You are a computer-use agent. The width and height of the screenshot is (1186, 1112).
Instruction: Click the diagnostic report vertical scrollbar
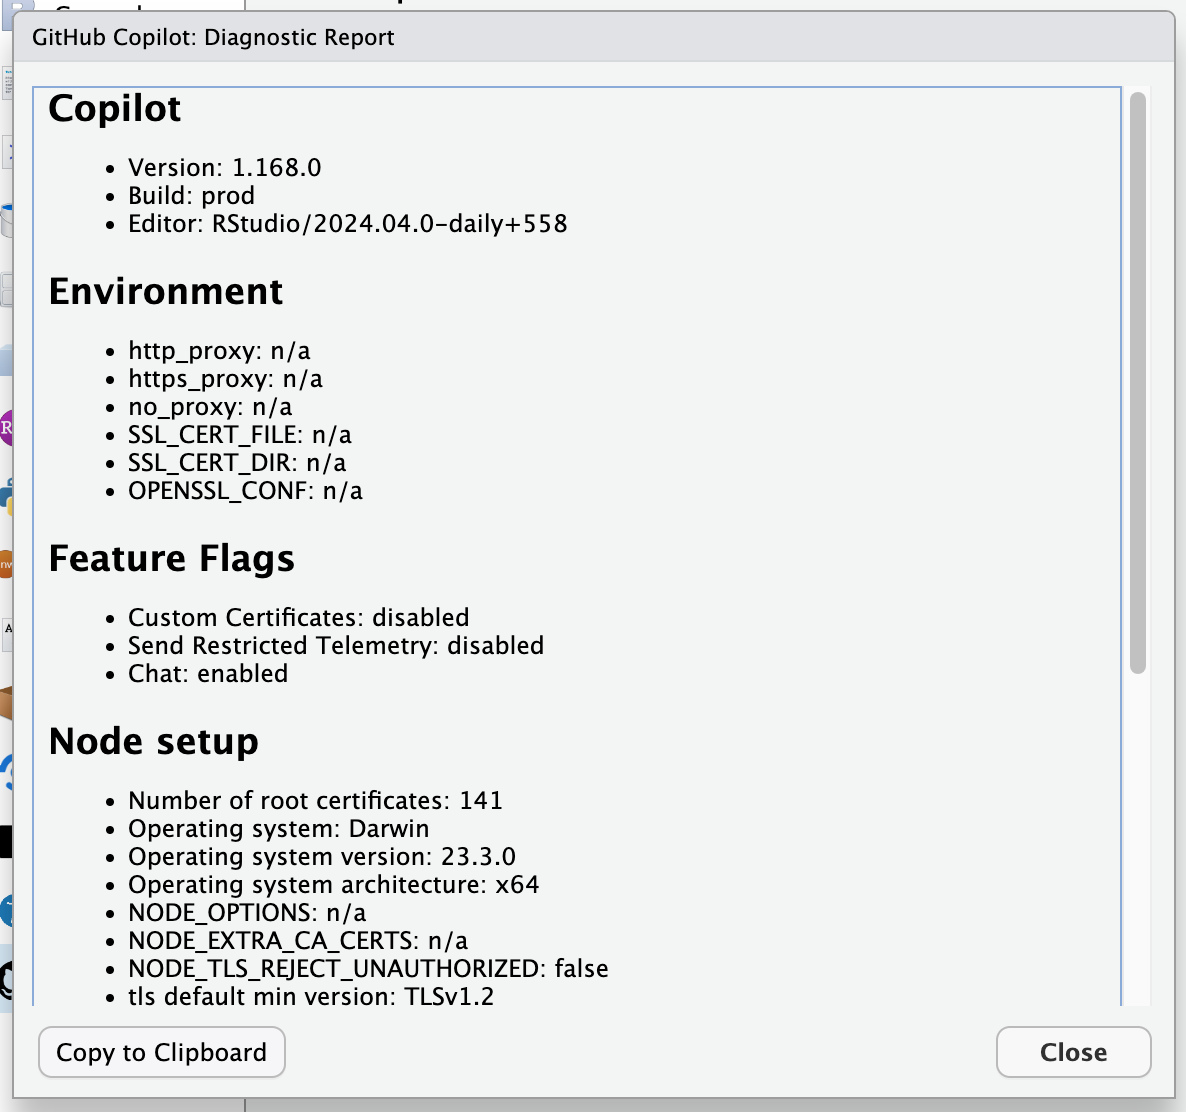(x=1138, y=383)
